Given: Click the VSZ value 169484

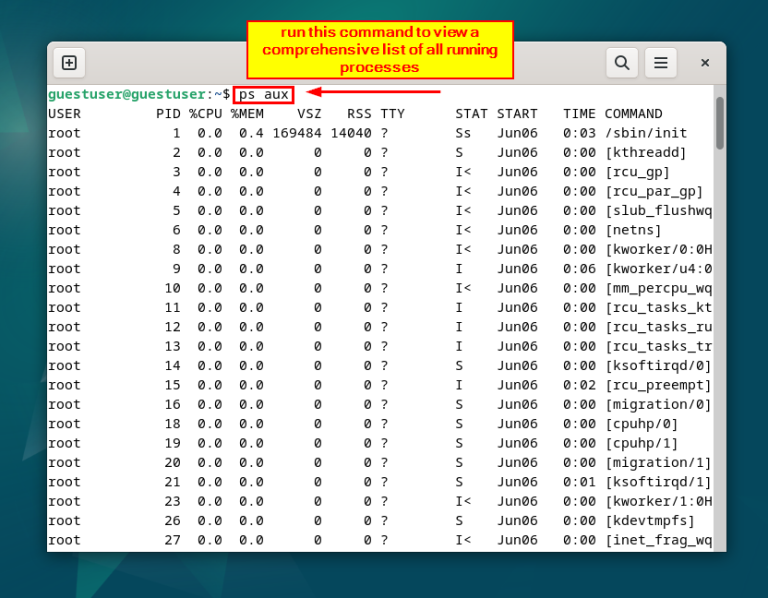Looking at the screenshot, I should pyautogui.click(x=297, y=133).
